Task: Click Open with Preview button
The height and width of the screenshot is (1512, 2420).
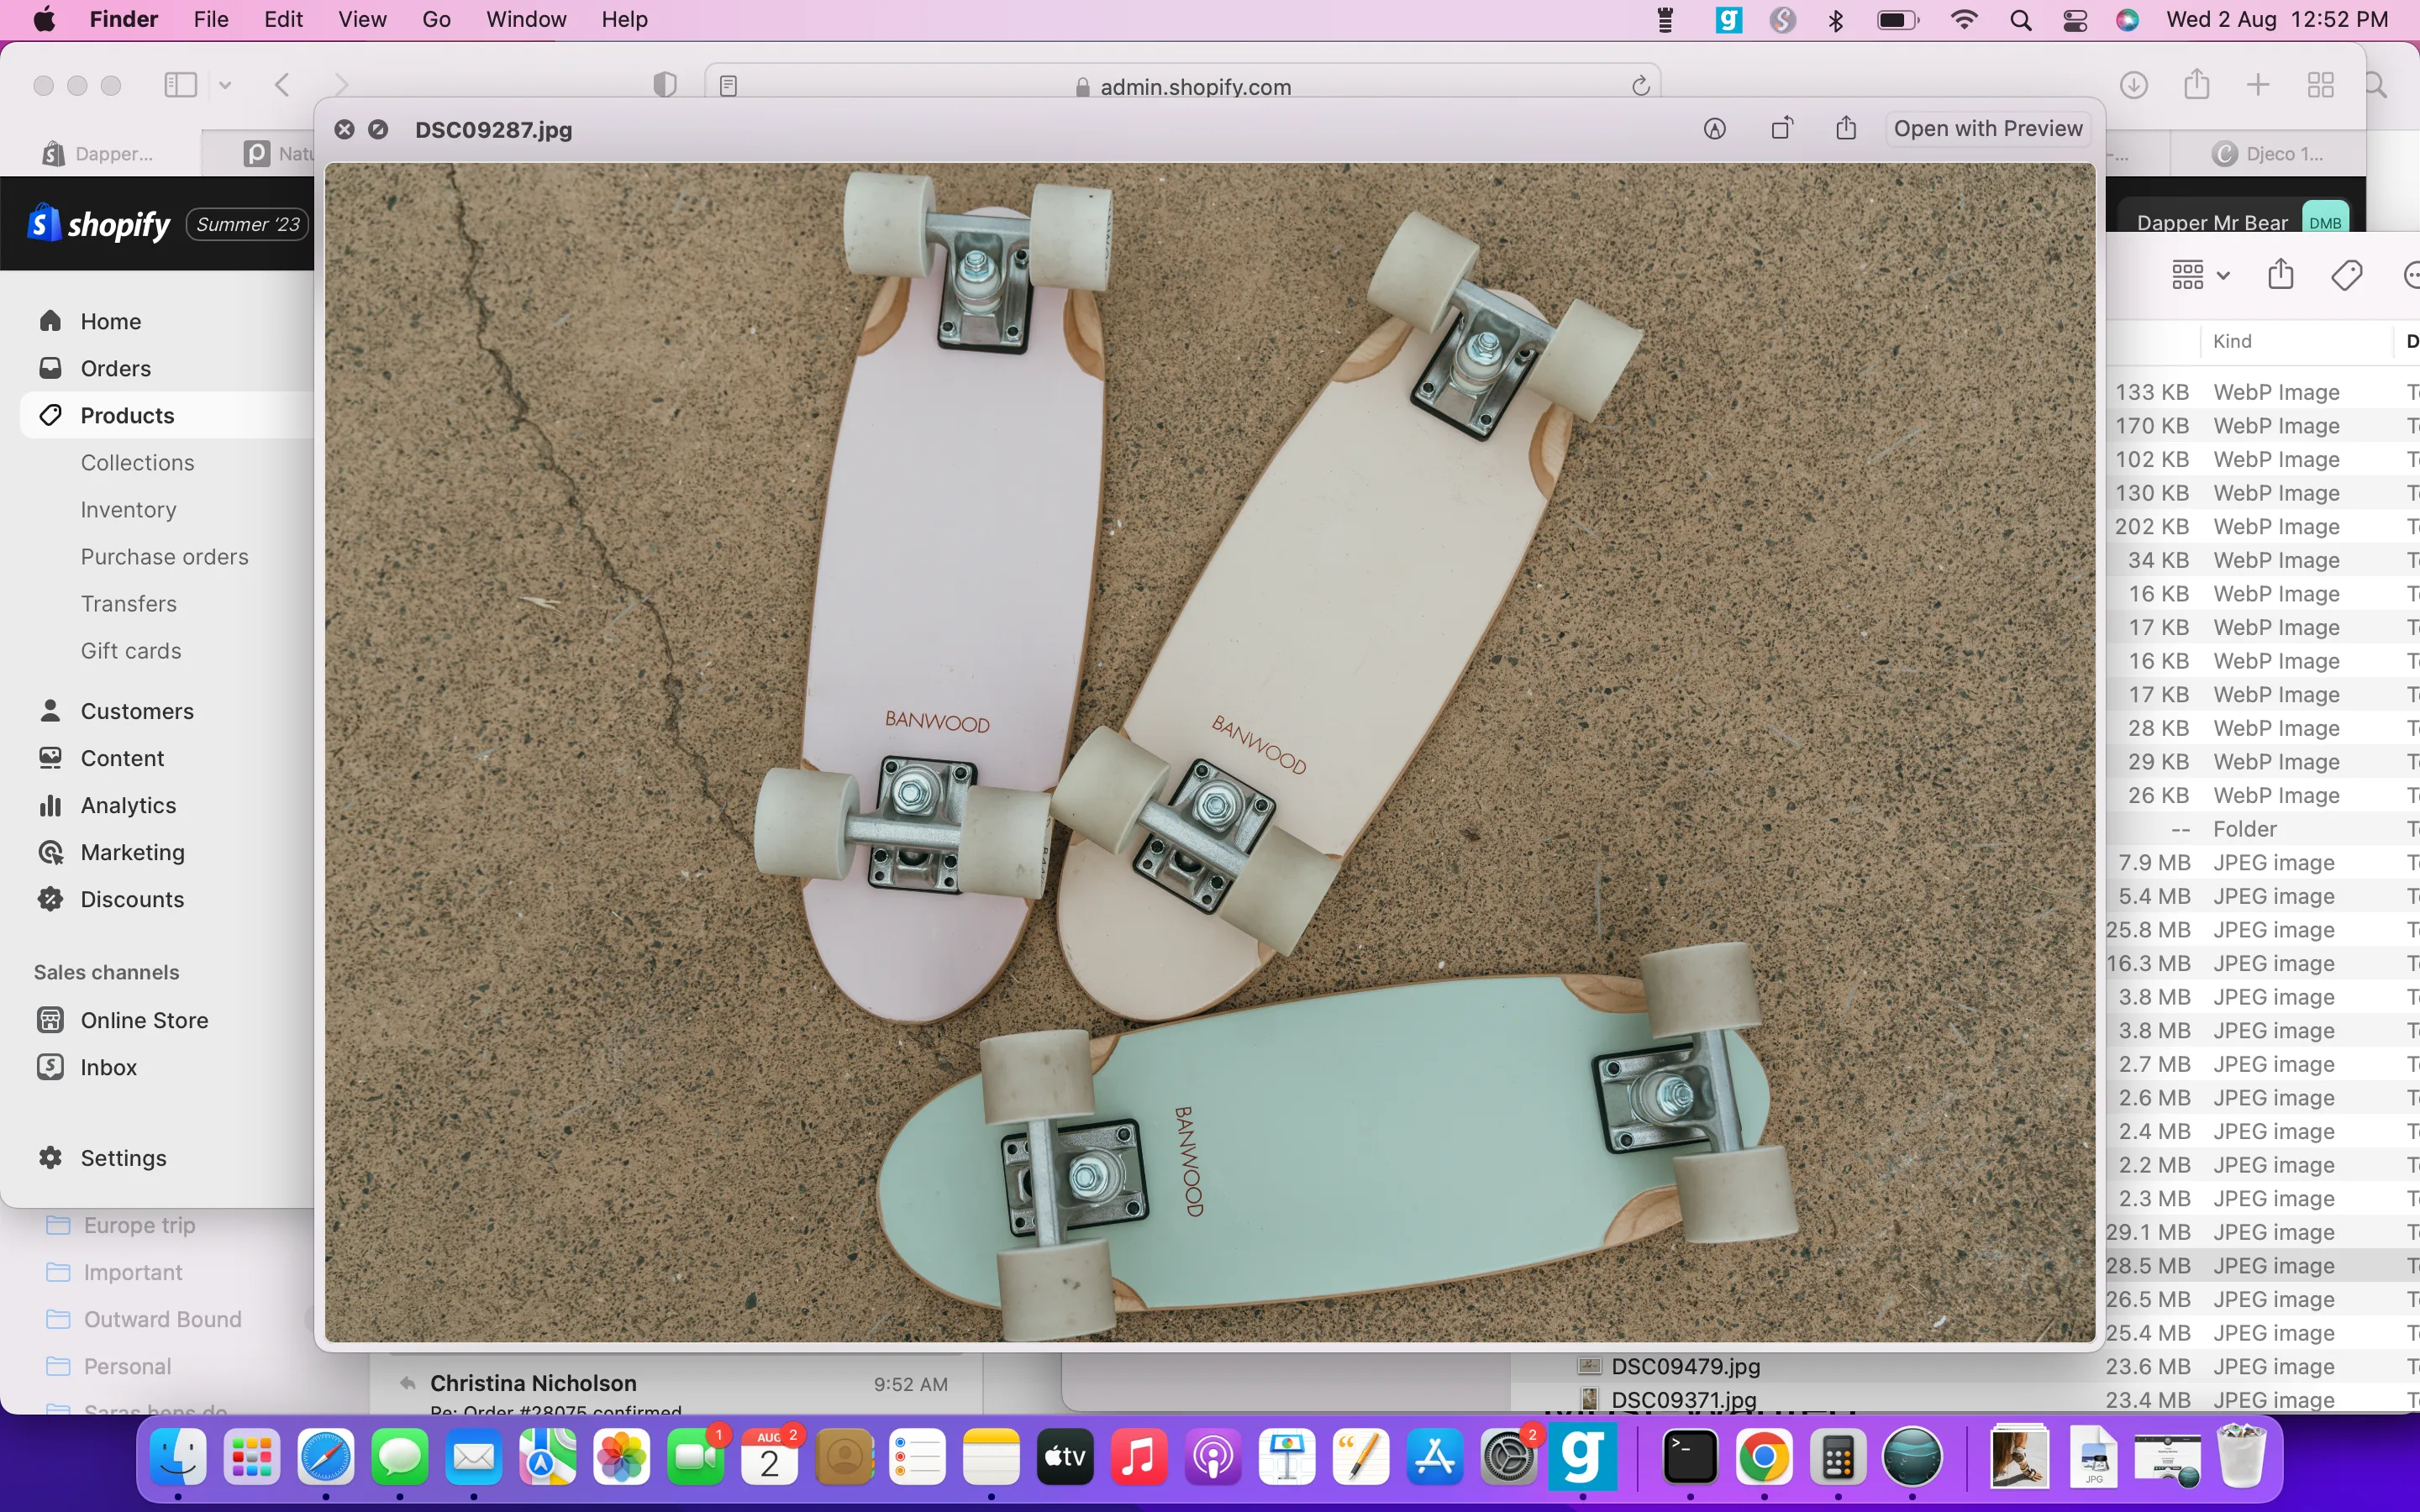Action: (x=1988, y=129)
